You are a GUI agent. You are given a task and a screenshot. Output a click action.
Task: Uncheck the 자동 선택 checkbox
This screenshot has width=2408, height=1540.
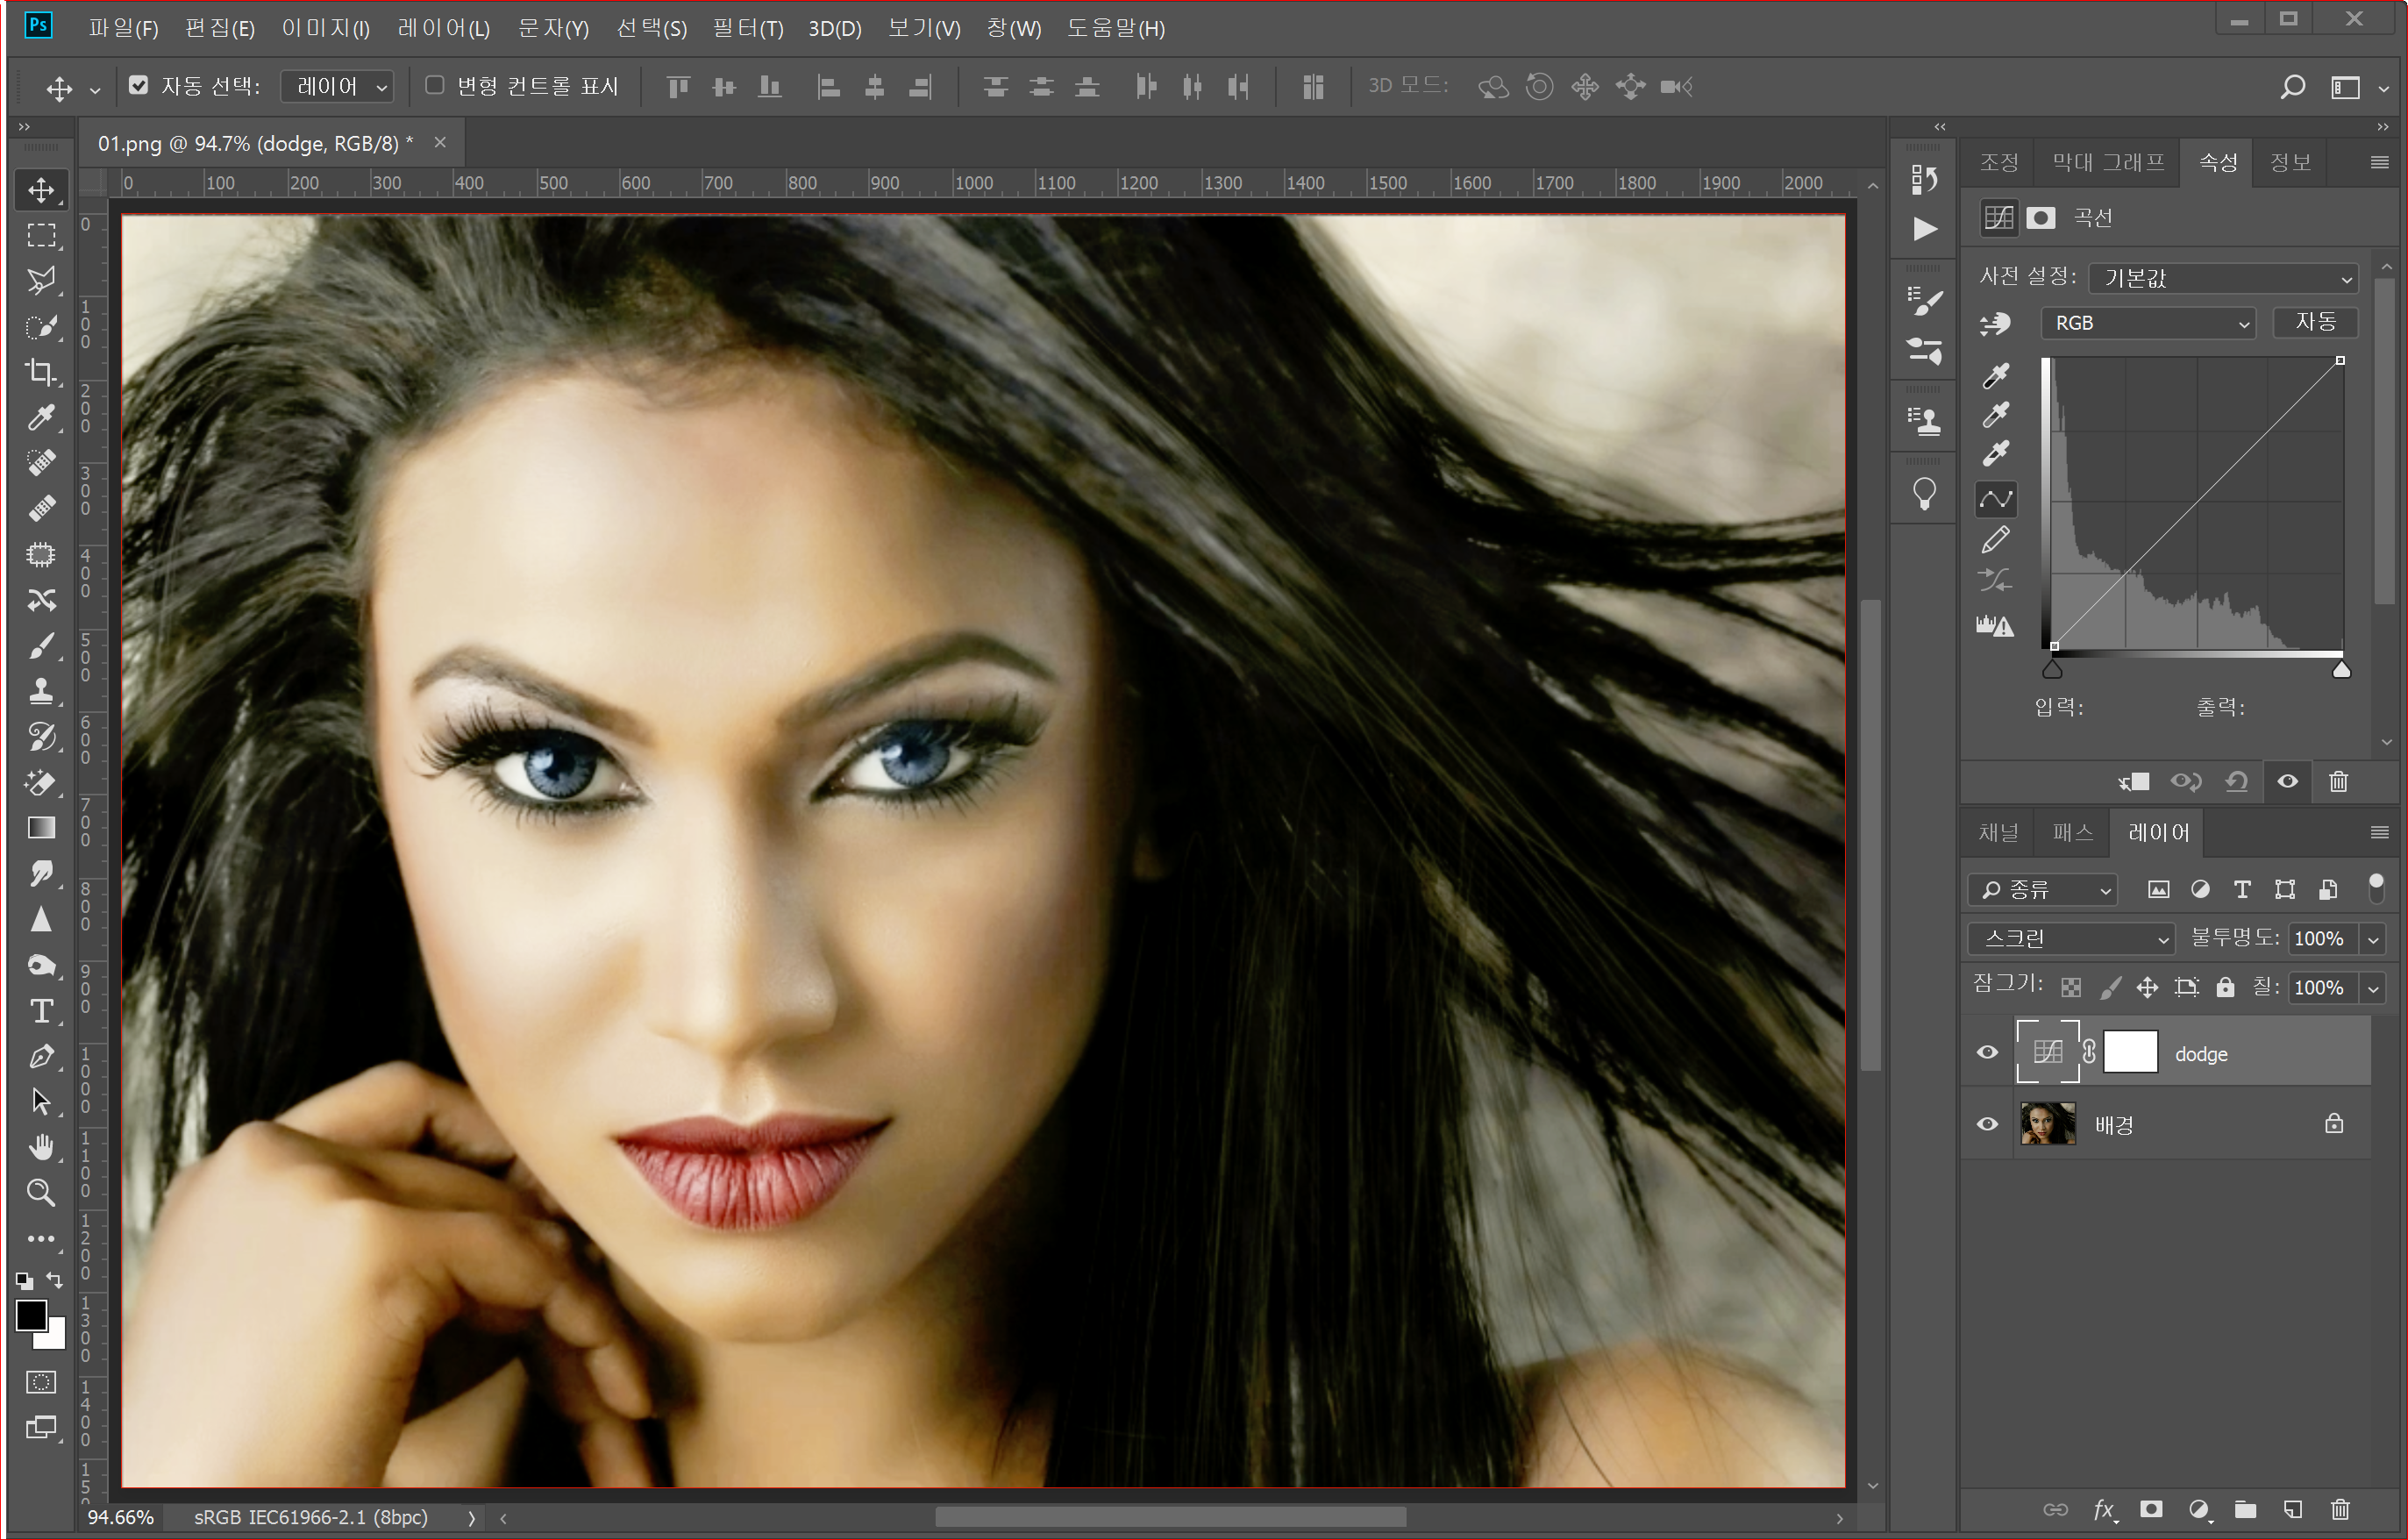[x=139, y=86]
